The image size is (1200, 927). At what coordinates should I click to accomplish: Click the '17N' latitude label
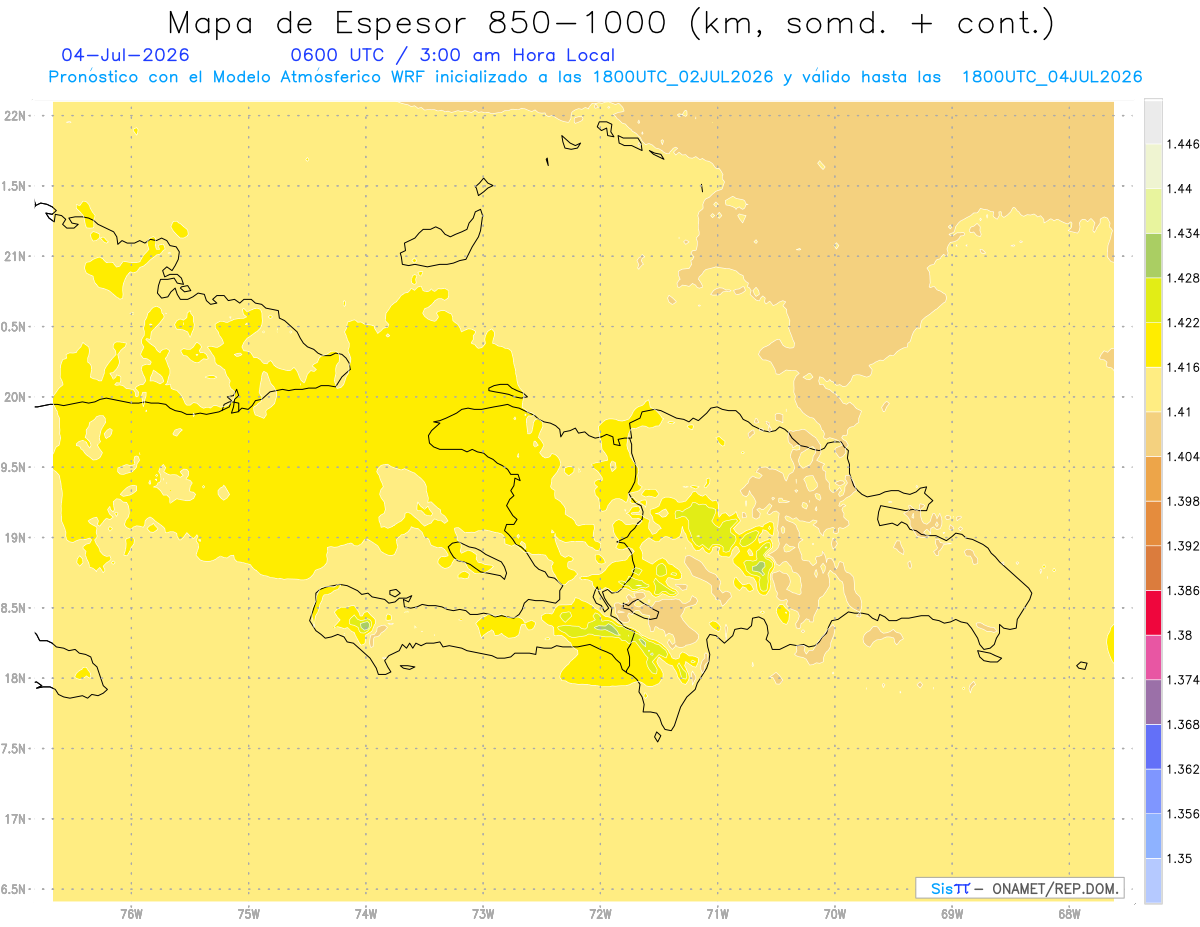coord(14,819)
